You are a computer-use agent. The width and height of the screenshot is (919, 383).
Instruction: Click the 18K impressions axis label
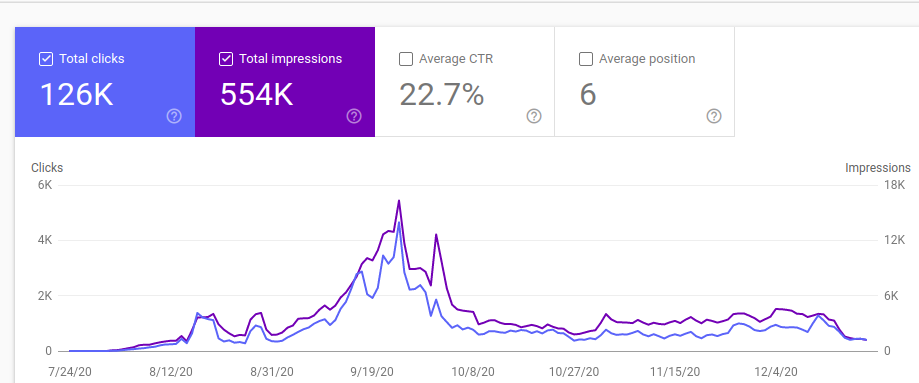pyautogui.click(x=896, y=185)
